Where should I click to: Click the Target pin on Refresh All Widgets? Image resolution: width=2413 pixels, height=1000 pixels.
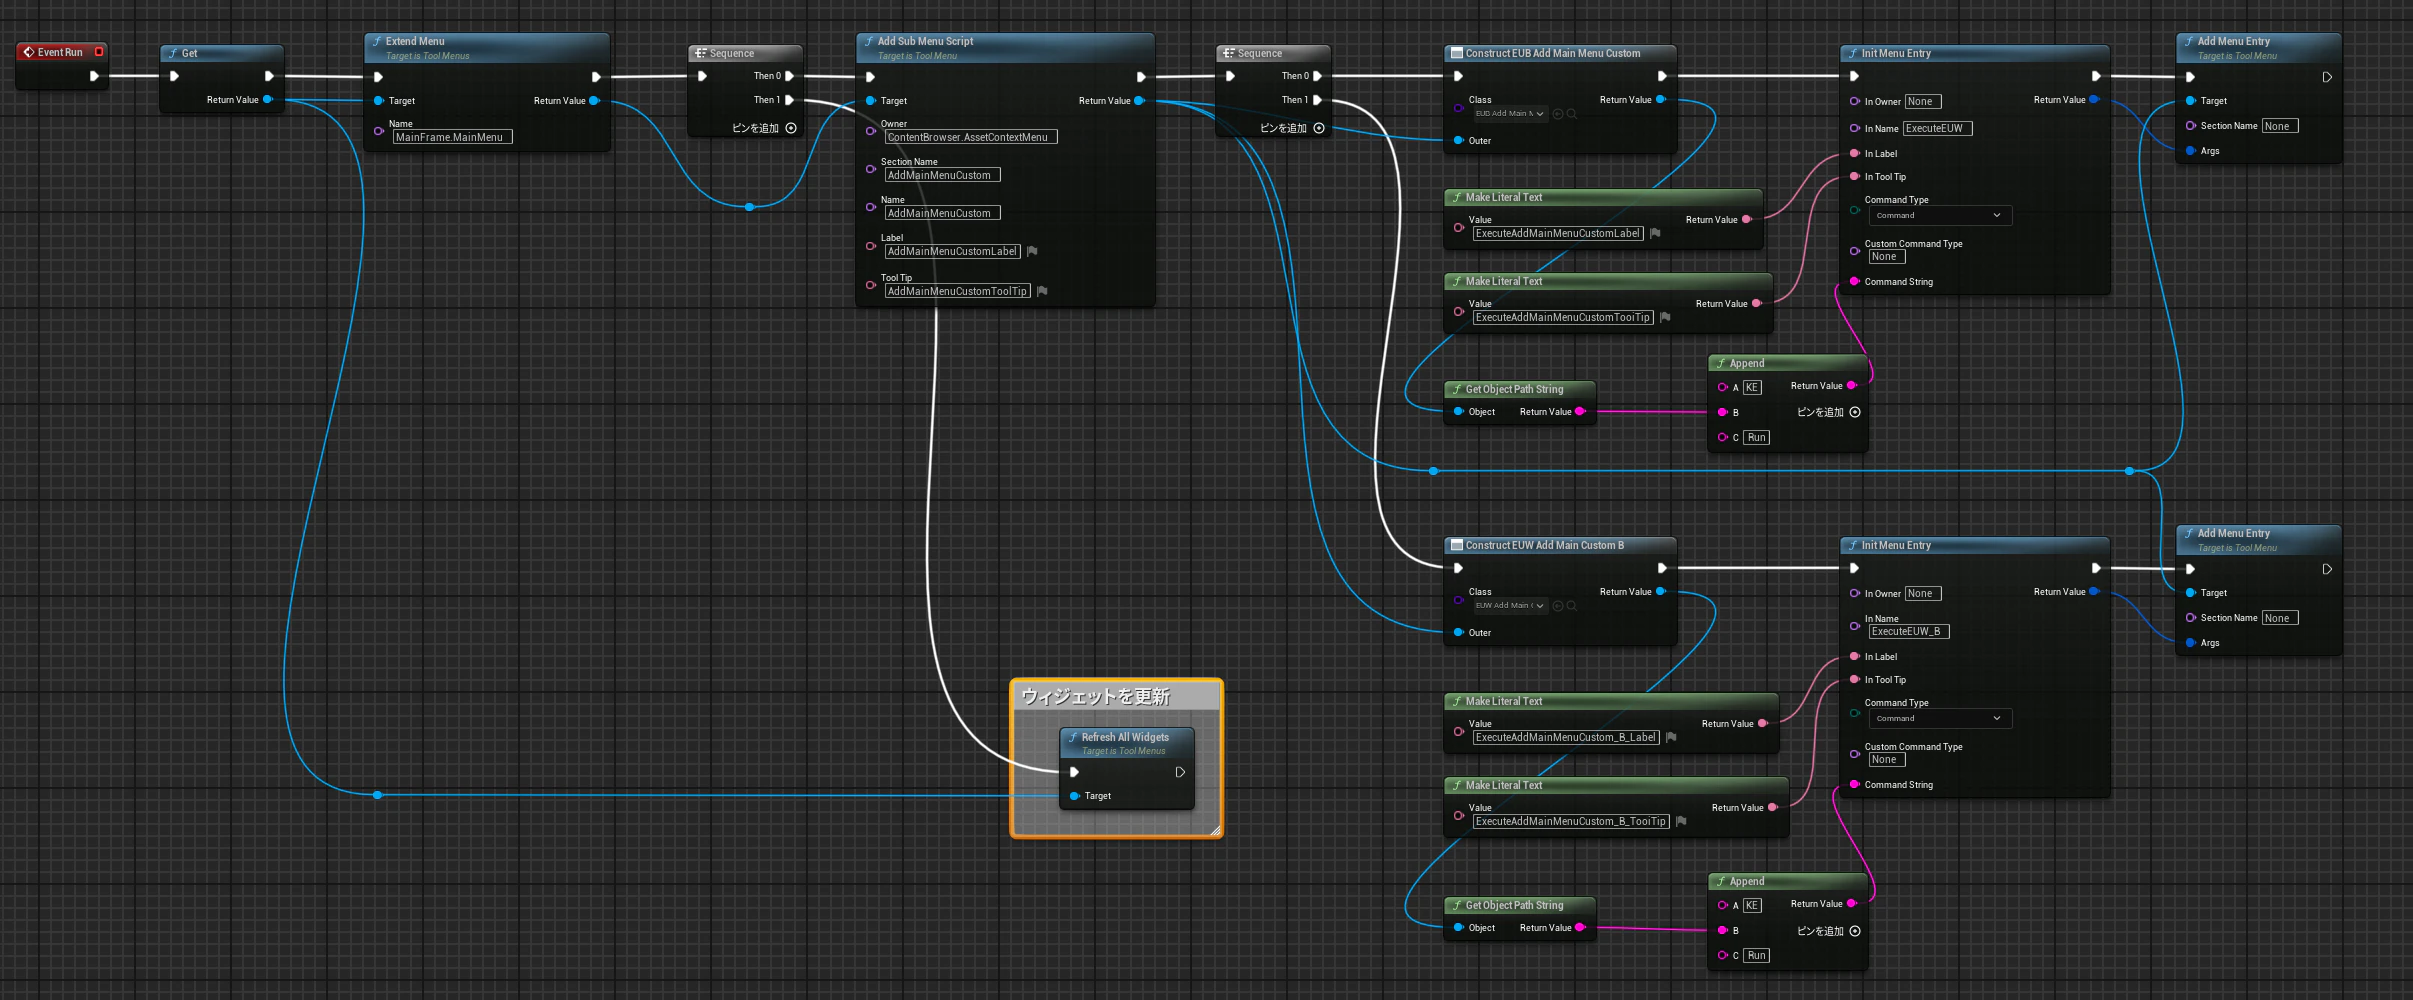tap(1074, 796)
